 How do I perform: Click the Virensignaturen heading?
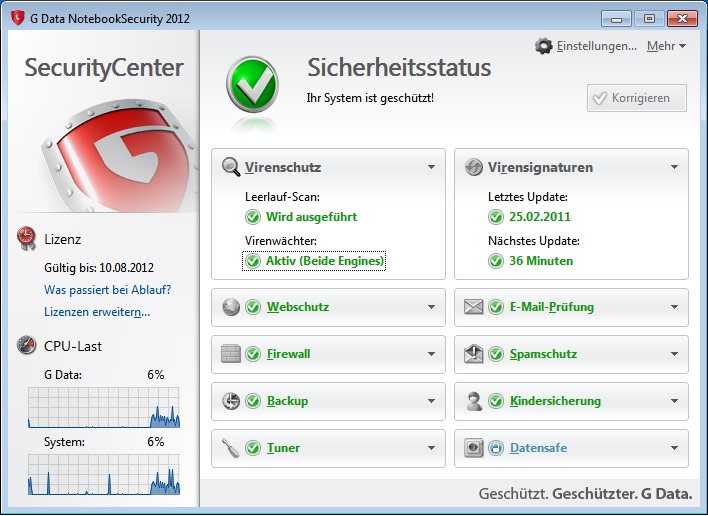tap(540, 167)
